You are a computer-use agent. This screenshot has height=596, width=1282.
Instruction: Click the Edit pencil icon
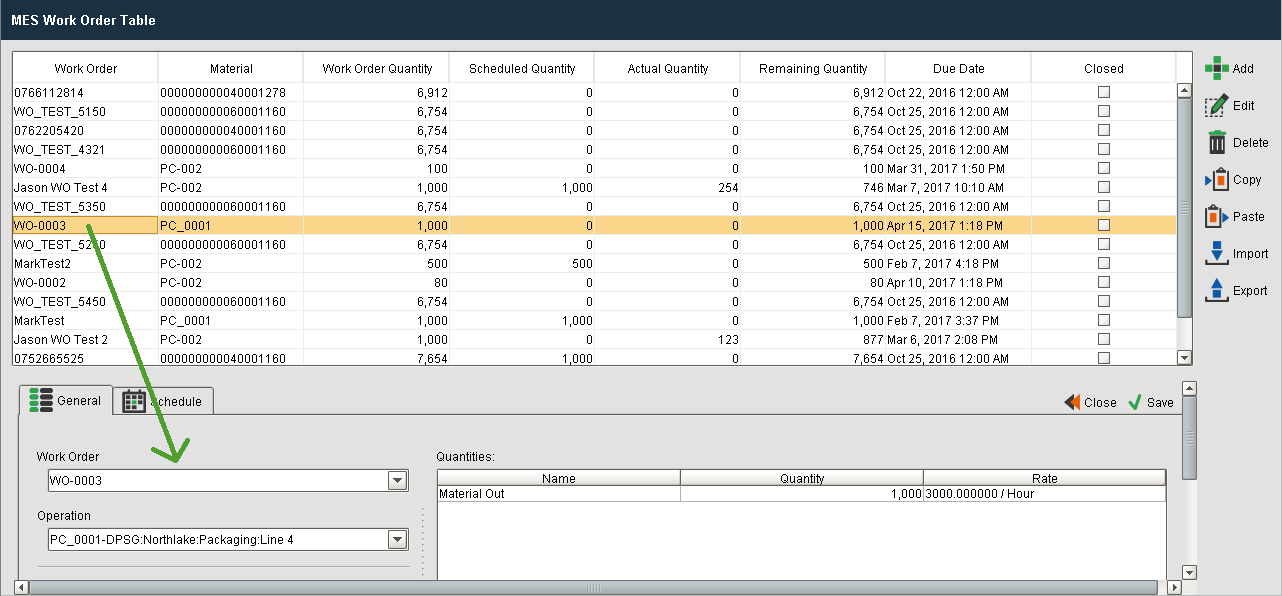(1216, 106)
